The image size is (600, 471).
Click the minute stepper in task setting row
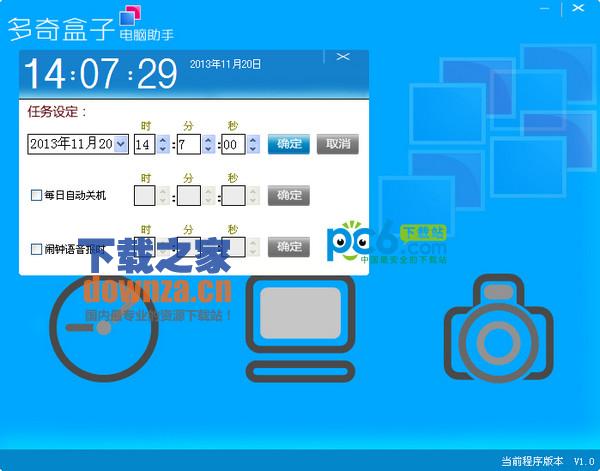coord(209,144)
